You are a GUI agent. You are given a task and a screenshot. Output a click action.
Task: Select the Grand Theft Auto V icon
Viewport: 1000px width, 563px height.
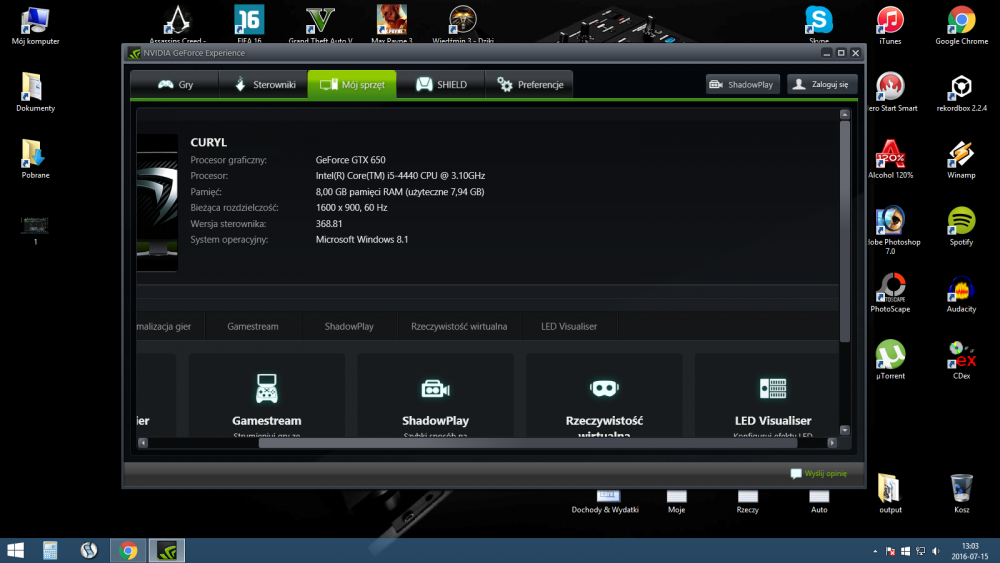coord(320,24)
